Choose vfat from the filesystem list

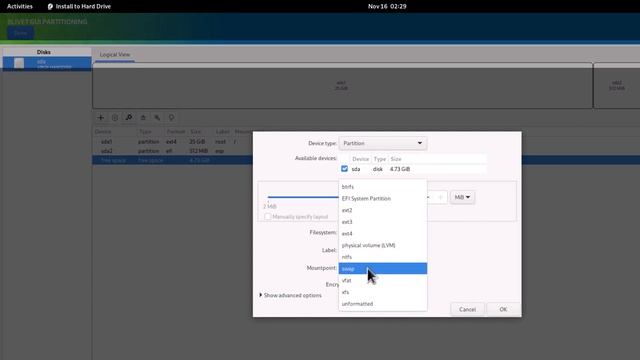383,280
